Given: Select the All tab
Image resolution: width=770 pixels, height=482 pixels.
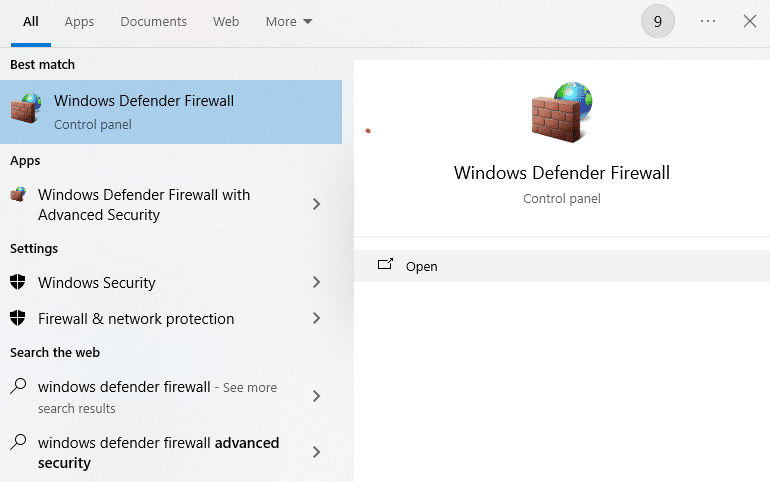Looking at the screenshot, I should (30, 22).
